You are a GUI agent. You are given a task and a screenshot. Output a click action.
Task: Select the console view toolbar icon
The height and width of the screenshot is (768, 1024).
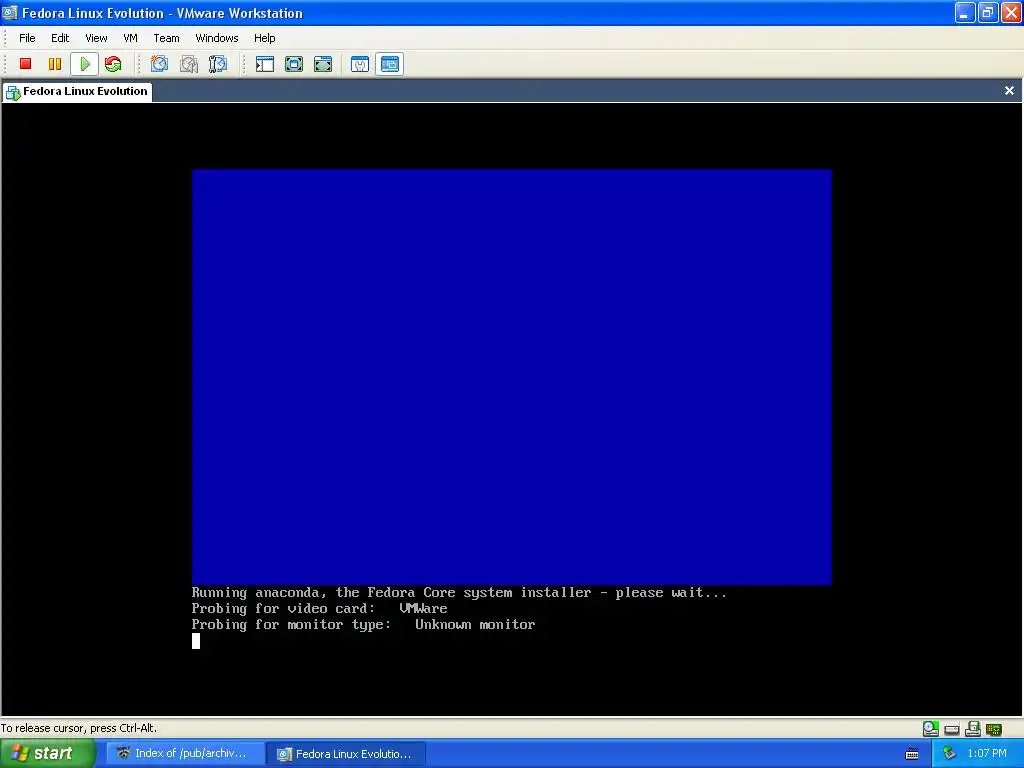[x=390, y=64]
